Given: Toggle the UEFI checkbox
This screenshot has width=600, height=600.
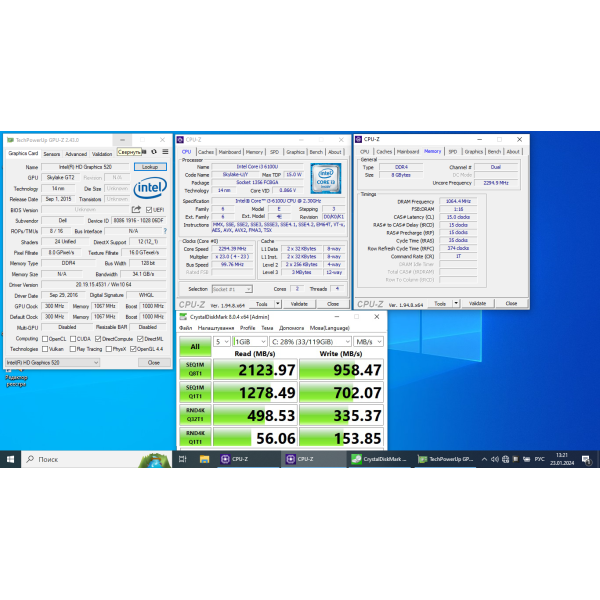Looking at the screenshot, I should pyautogui.click(x=149, y=210).
